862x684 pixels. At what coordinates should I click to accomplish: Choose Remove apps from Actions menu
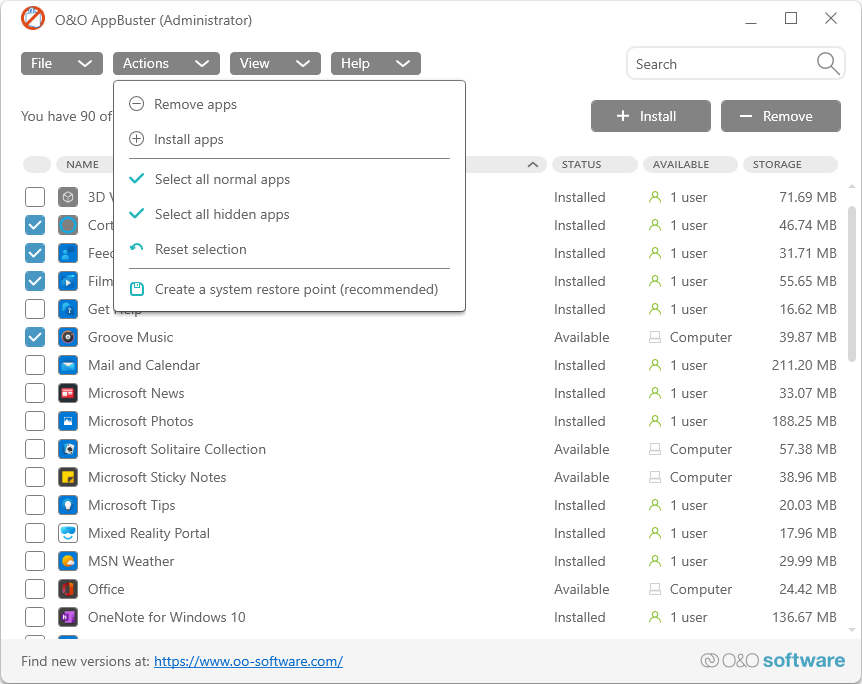pyautogui.click(x=289, y=104)
